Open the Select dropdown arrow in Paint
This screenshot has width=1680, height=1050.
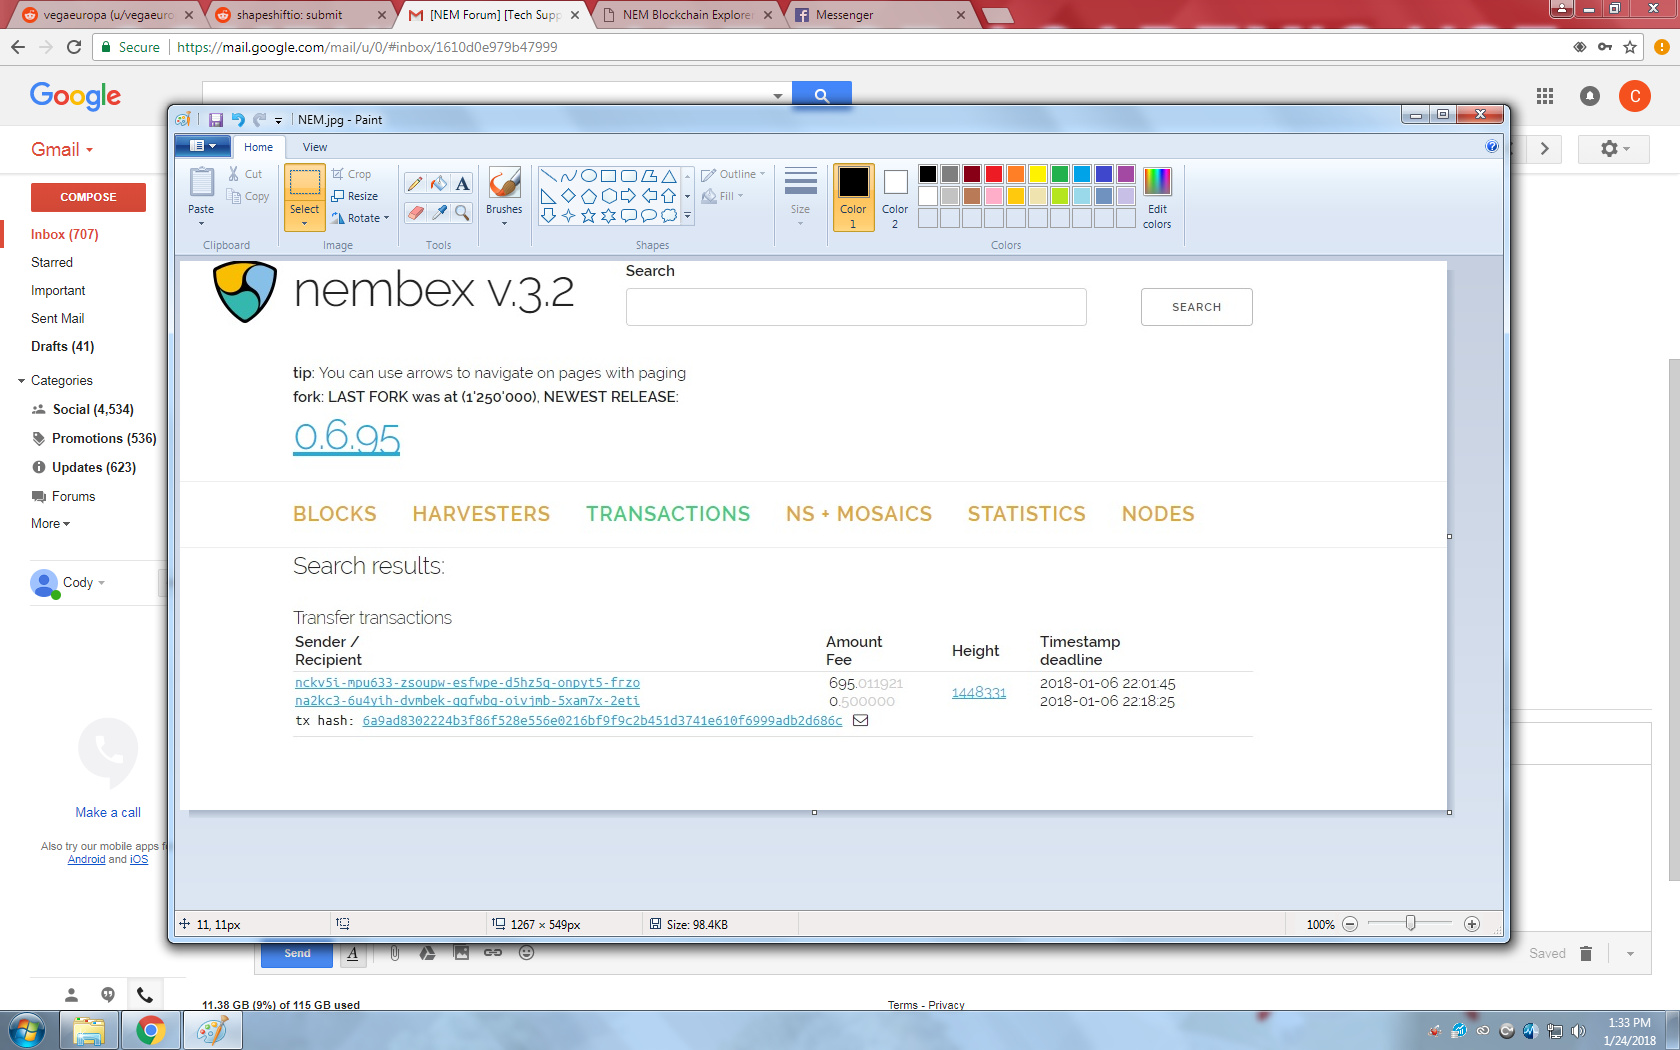click(304, 223)
